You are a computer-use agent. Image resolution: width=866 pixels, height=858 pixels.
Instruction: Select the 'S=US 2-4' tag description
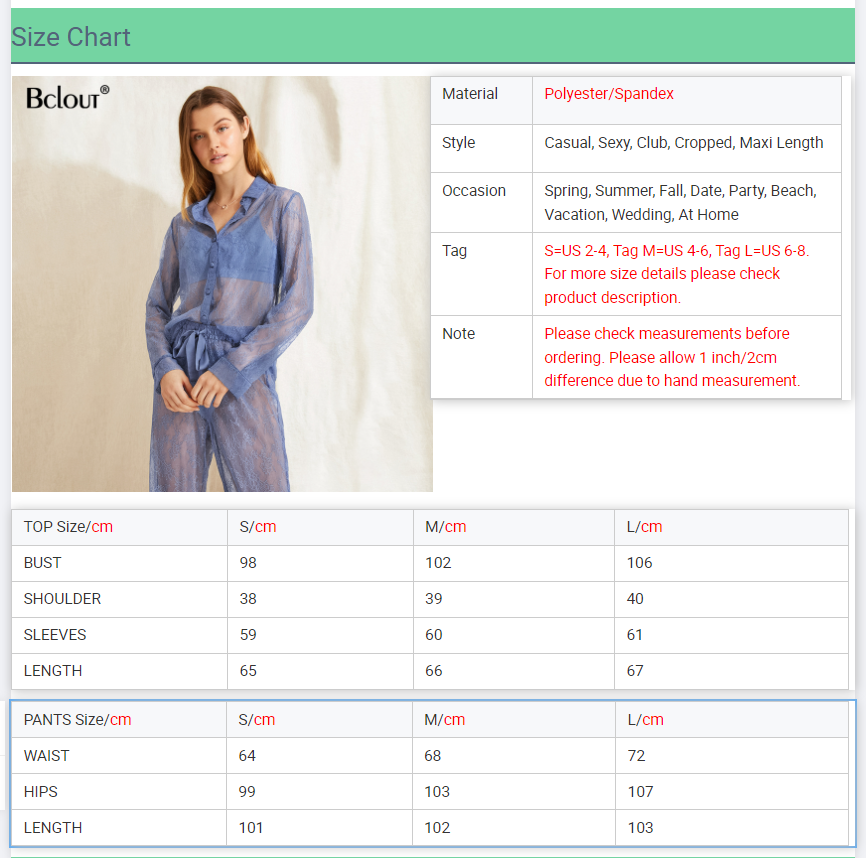click(x=677, y=274)
